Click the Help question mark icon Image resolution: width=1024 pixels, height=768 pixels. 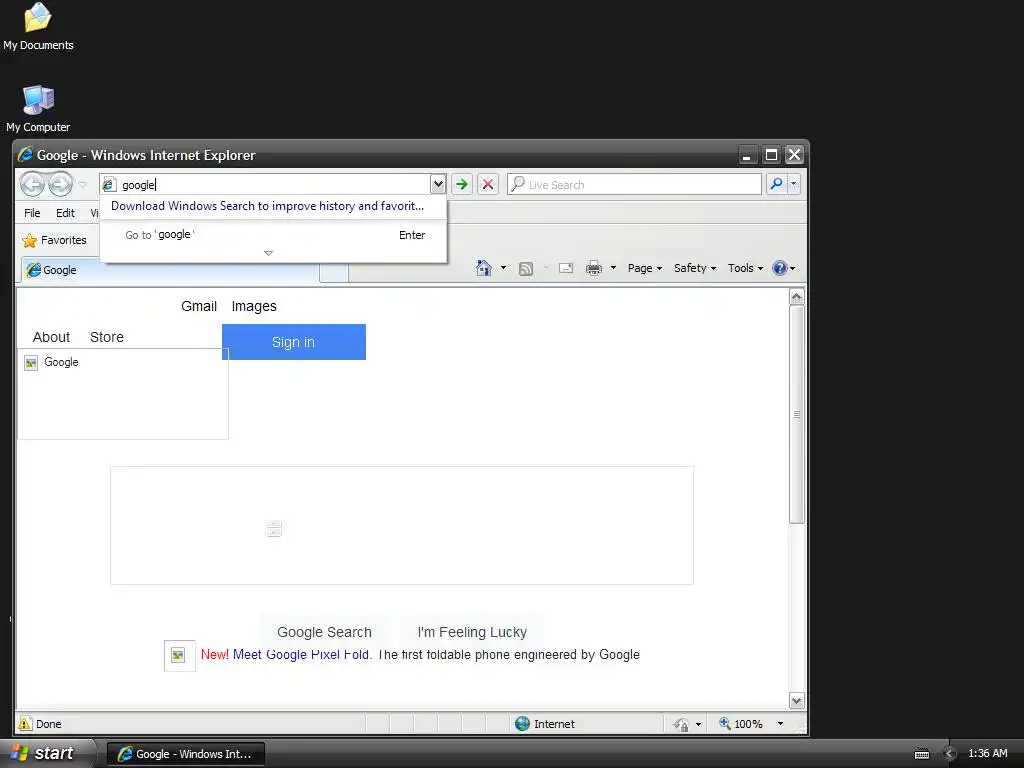click(x=780, y=268)
